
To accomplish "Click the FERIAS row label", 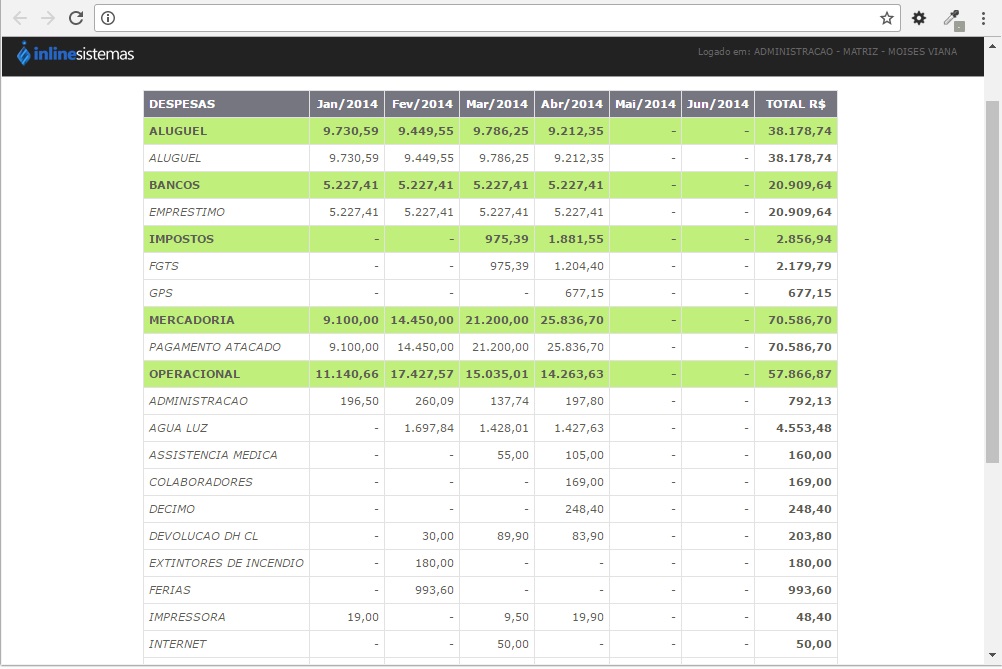I will click(x=169, y=590).
